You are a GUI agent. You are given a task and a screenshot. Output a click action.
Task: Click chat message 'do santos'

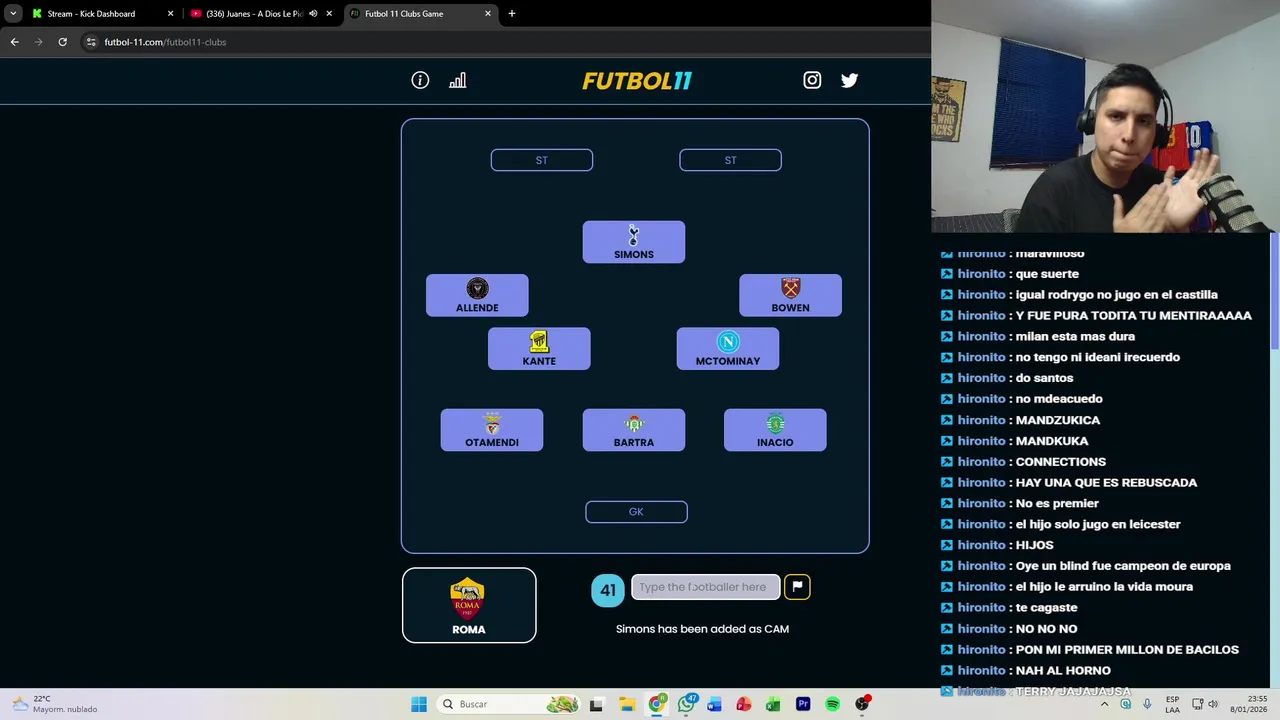1044,378
